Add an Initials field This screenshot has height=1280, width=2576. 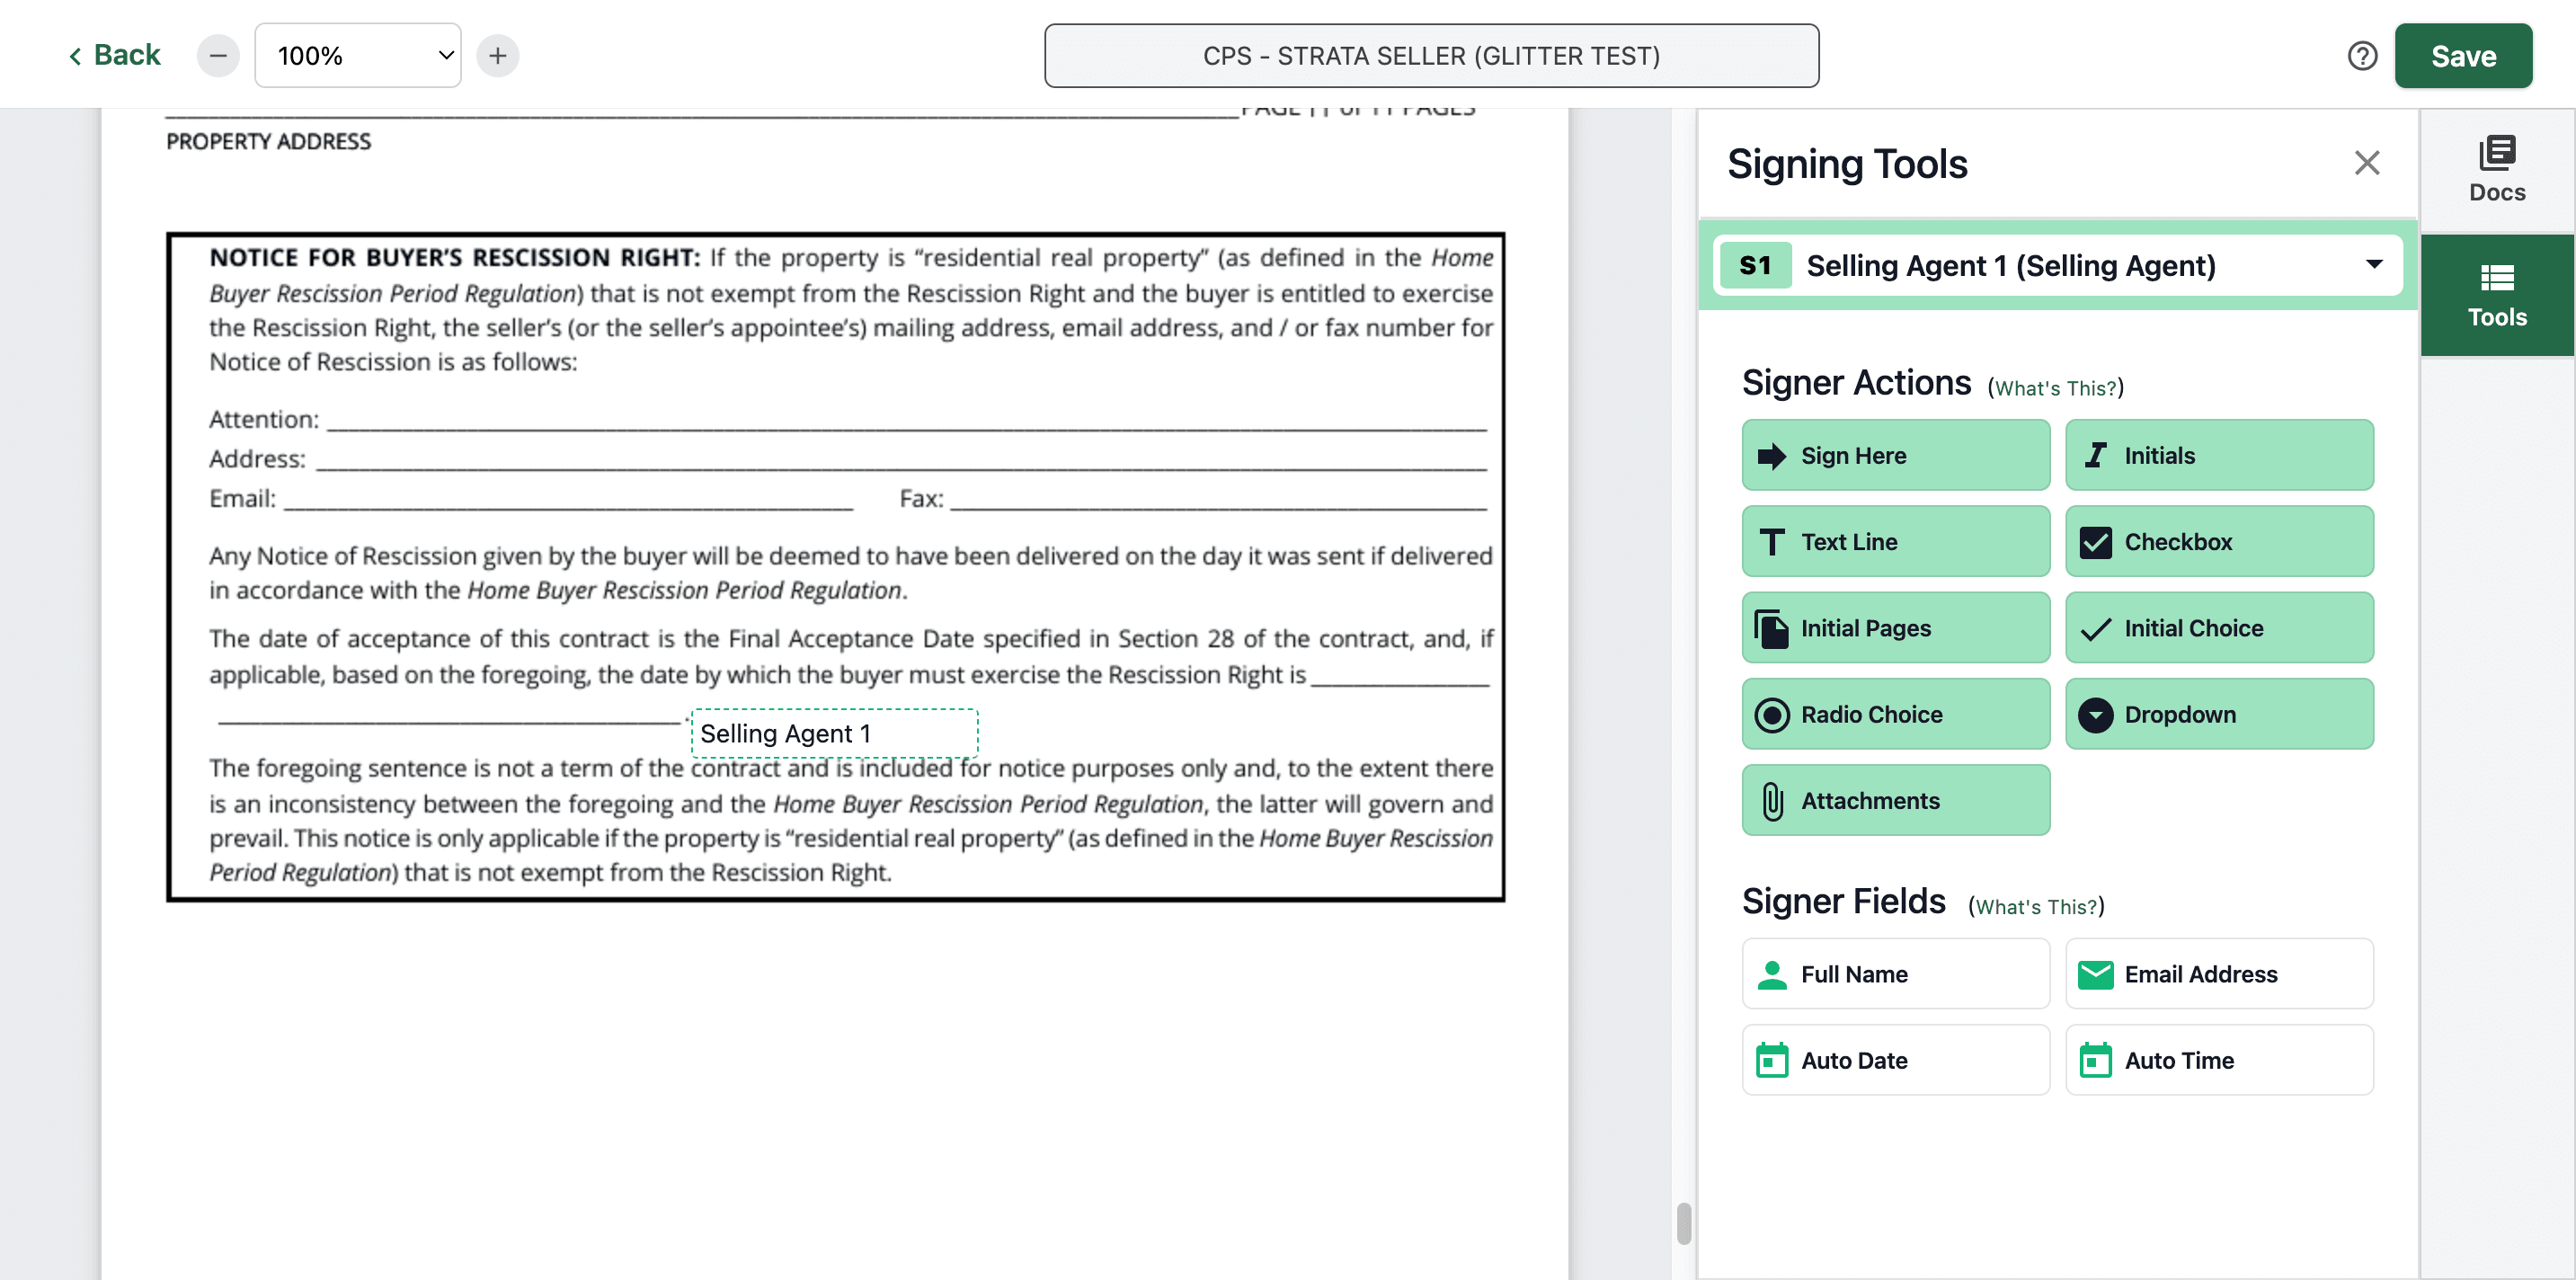(2219, 455)
